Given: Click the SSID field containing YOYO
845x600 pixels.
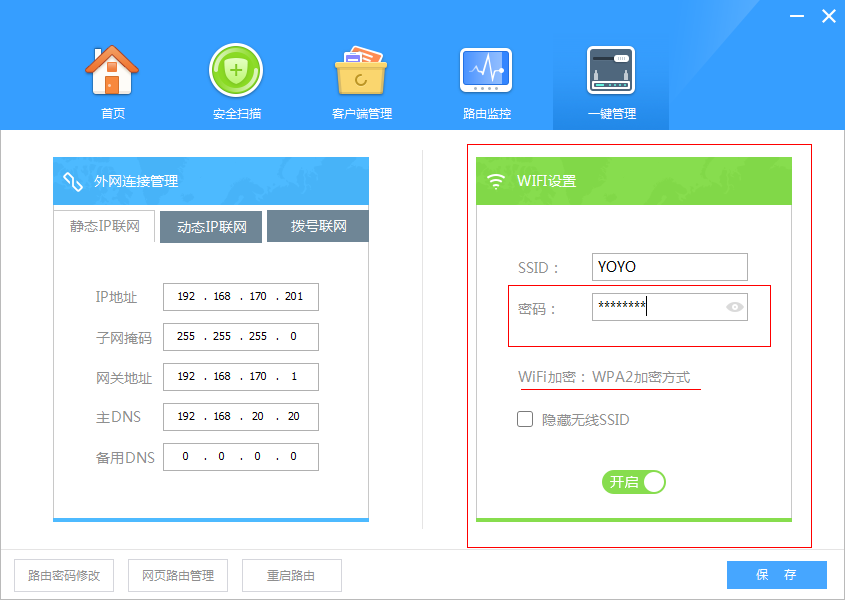Looking at the screenshot, I should [x=669, y=267].
